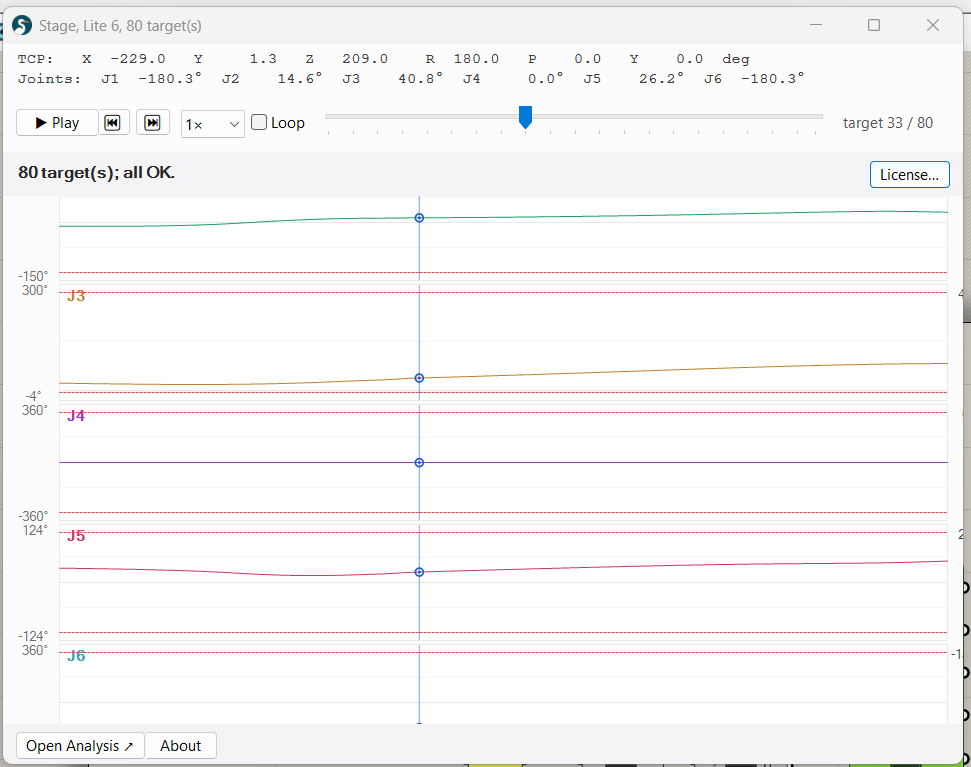Click the TCP Z value 209.0
This screenshot has height=767, width=971.
(x=365, y=59)
